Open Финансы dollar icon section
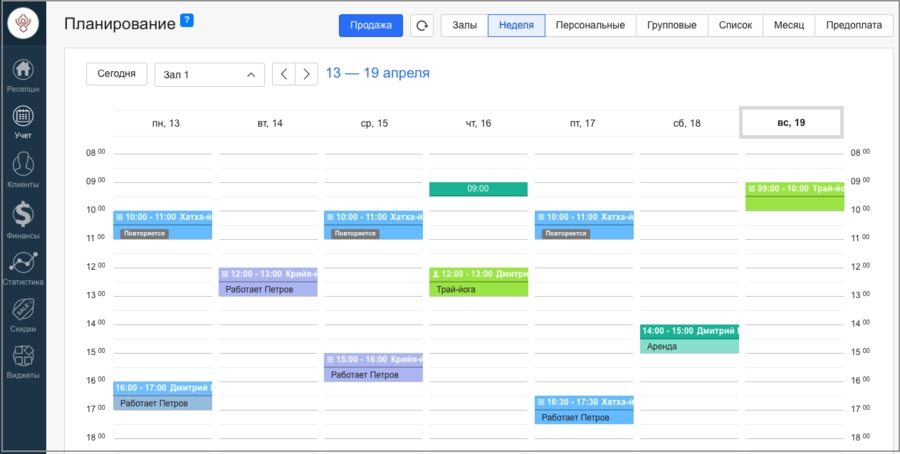The height and width of the screenshot is (454, 900). coord(23,220)
